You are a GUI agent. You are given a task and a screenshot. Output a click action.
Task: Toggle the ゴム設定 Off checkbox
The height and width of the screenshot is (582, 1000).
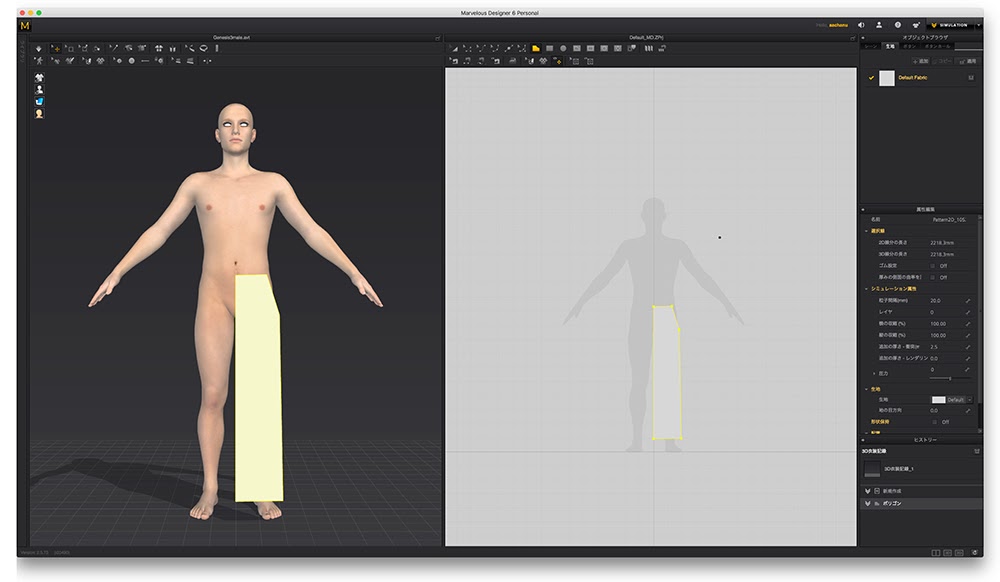point(932,266)
